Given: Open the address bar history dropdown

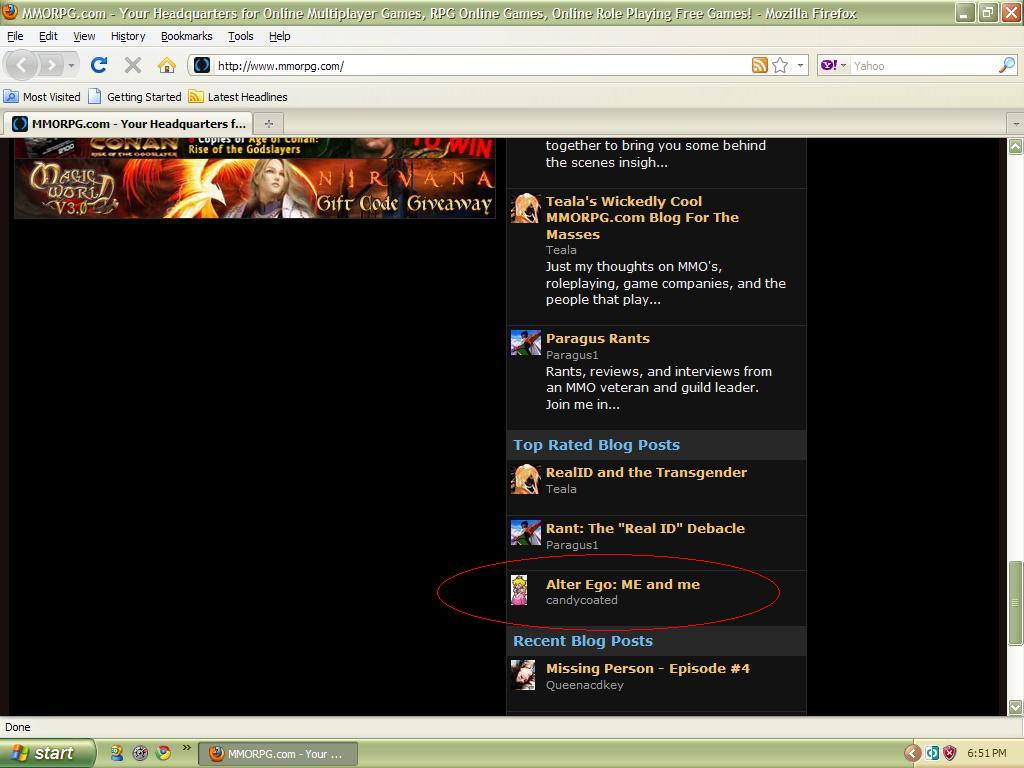Looking at the screenshot, I should click(x=800, y=65).
